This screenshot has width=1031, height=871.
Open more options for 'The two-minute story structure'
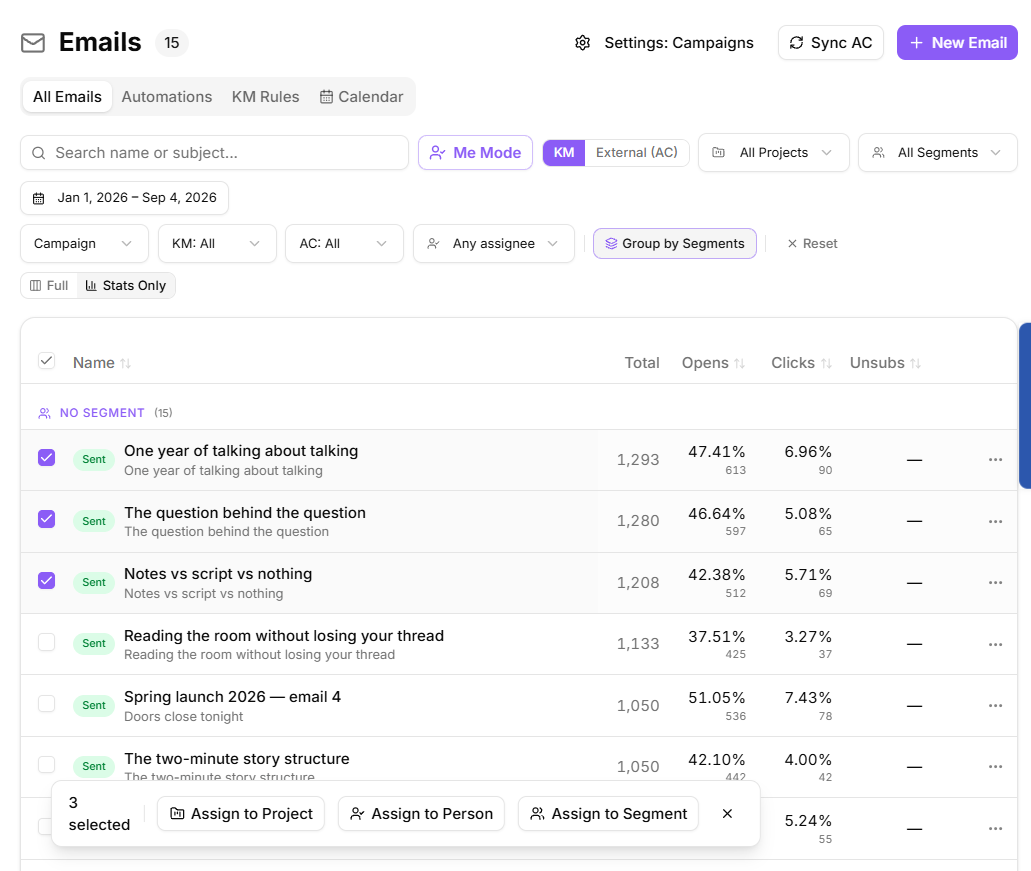pyautogui.click(x=995, y=766)
